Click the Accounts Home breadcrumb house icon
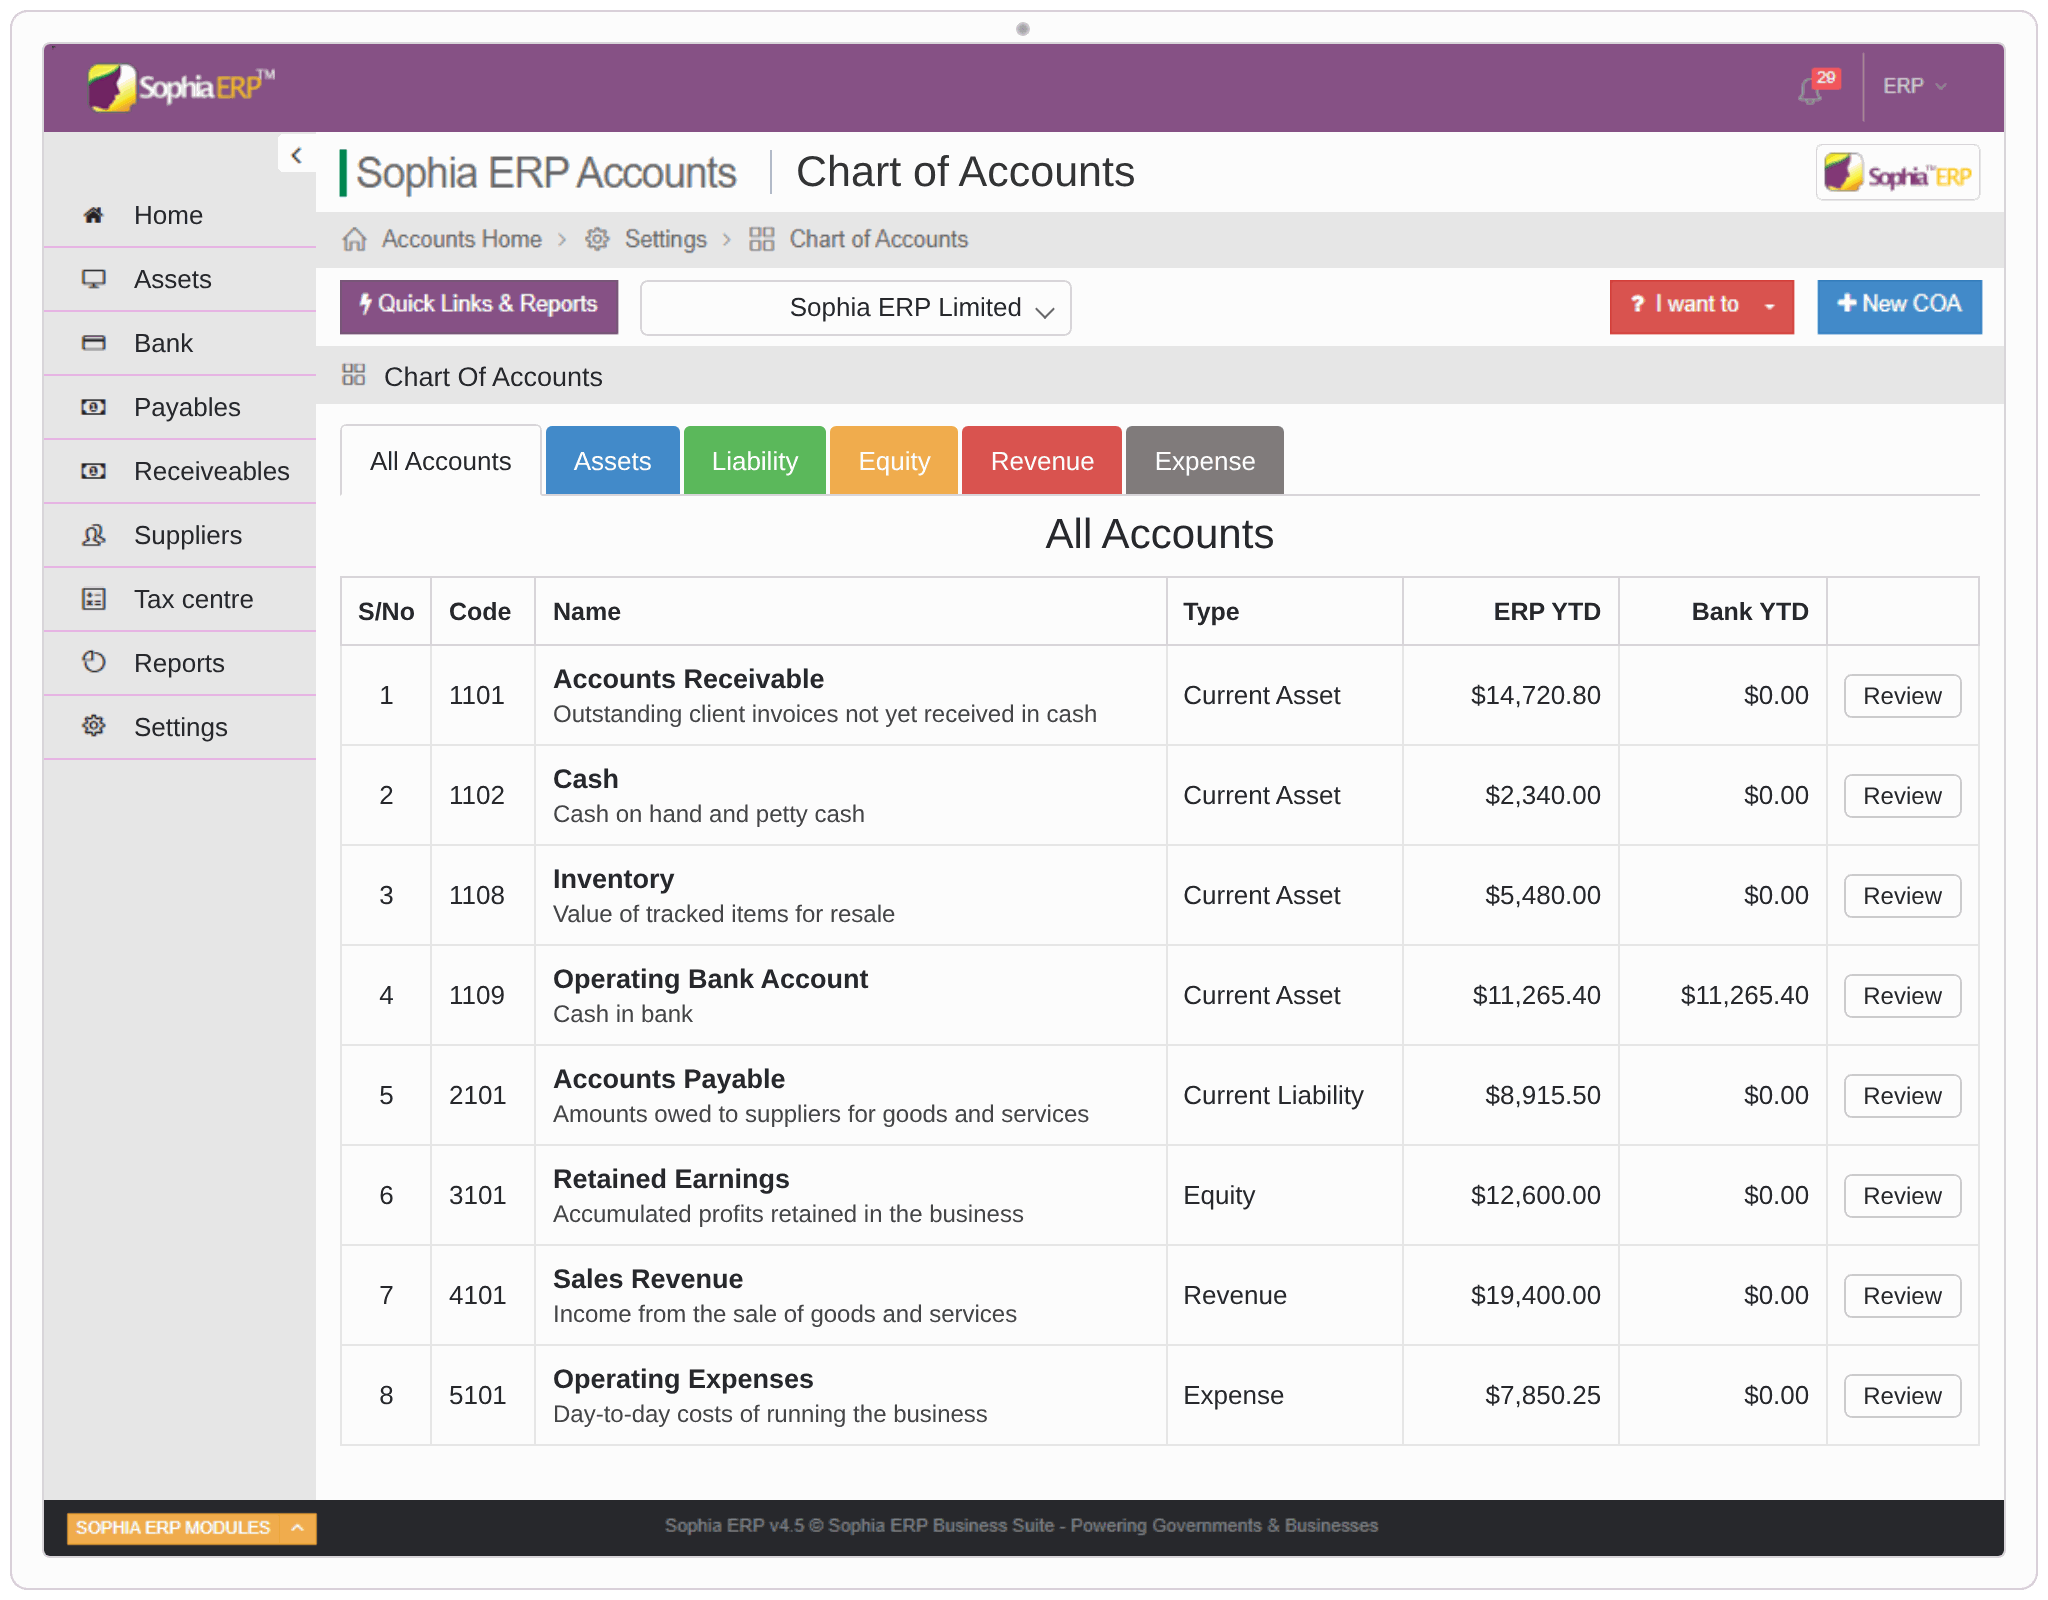2048x1600 pixels. 354,239
